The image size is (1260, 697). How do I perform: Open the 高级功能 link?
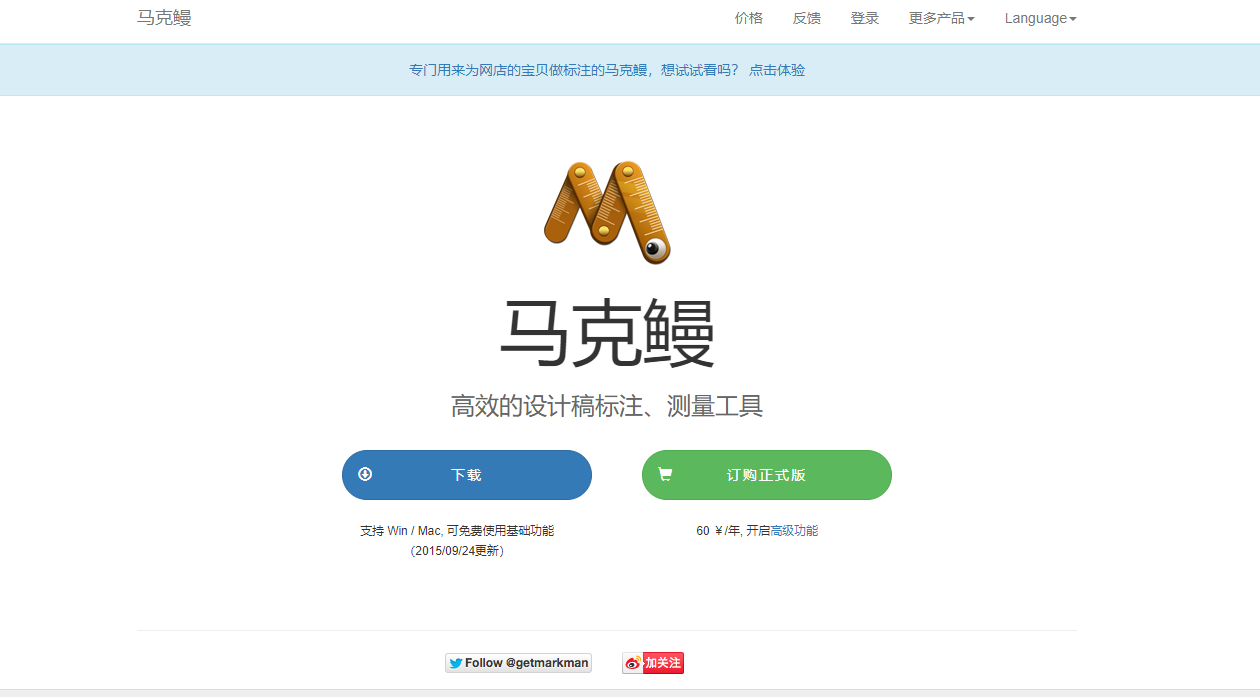click(x=794, y=531)
